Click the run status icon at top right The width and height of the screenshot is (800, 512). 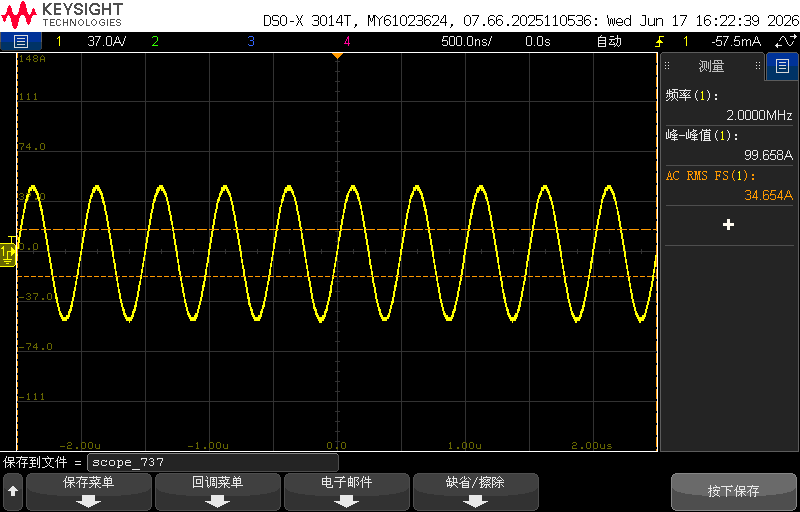784,41
